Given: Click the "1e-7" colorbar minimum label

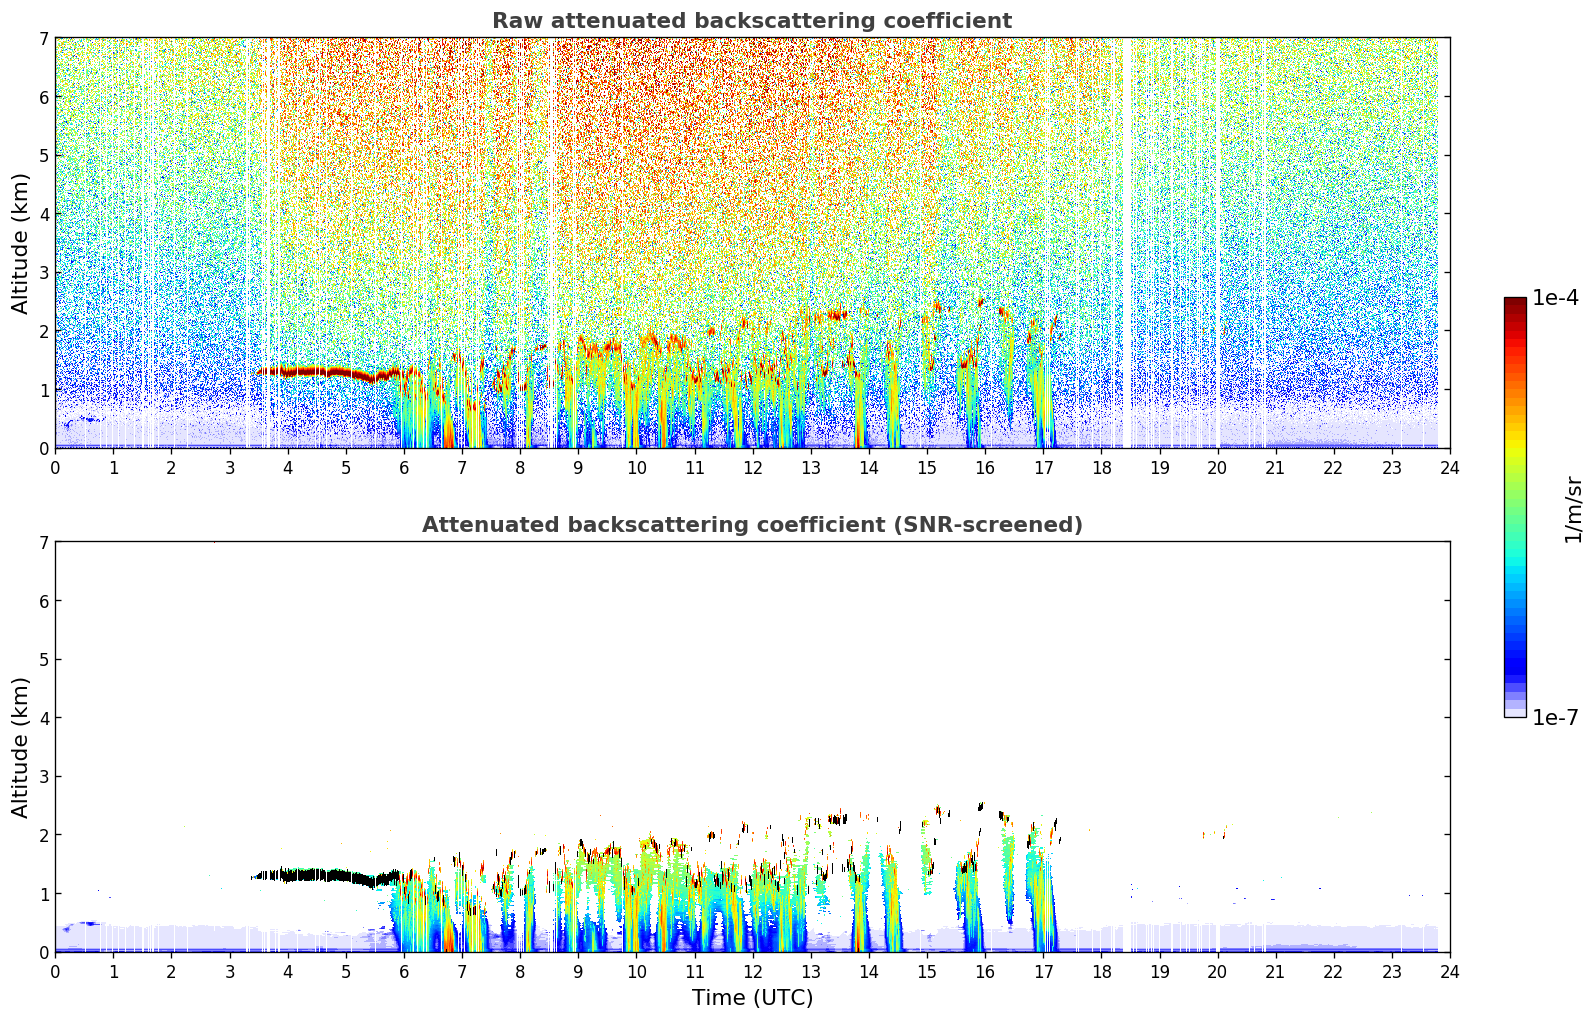Looking at the screenshot, I should pos(1555,718).
